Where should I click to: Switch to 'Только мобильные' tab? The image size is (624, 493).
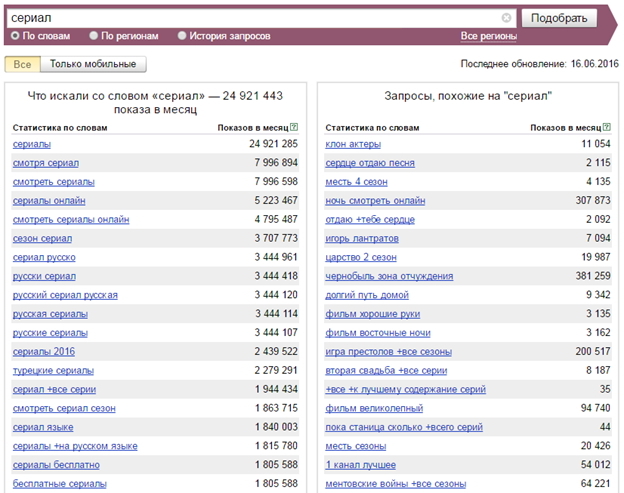coord(93,64)
